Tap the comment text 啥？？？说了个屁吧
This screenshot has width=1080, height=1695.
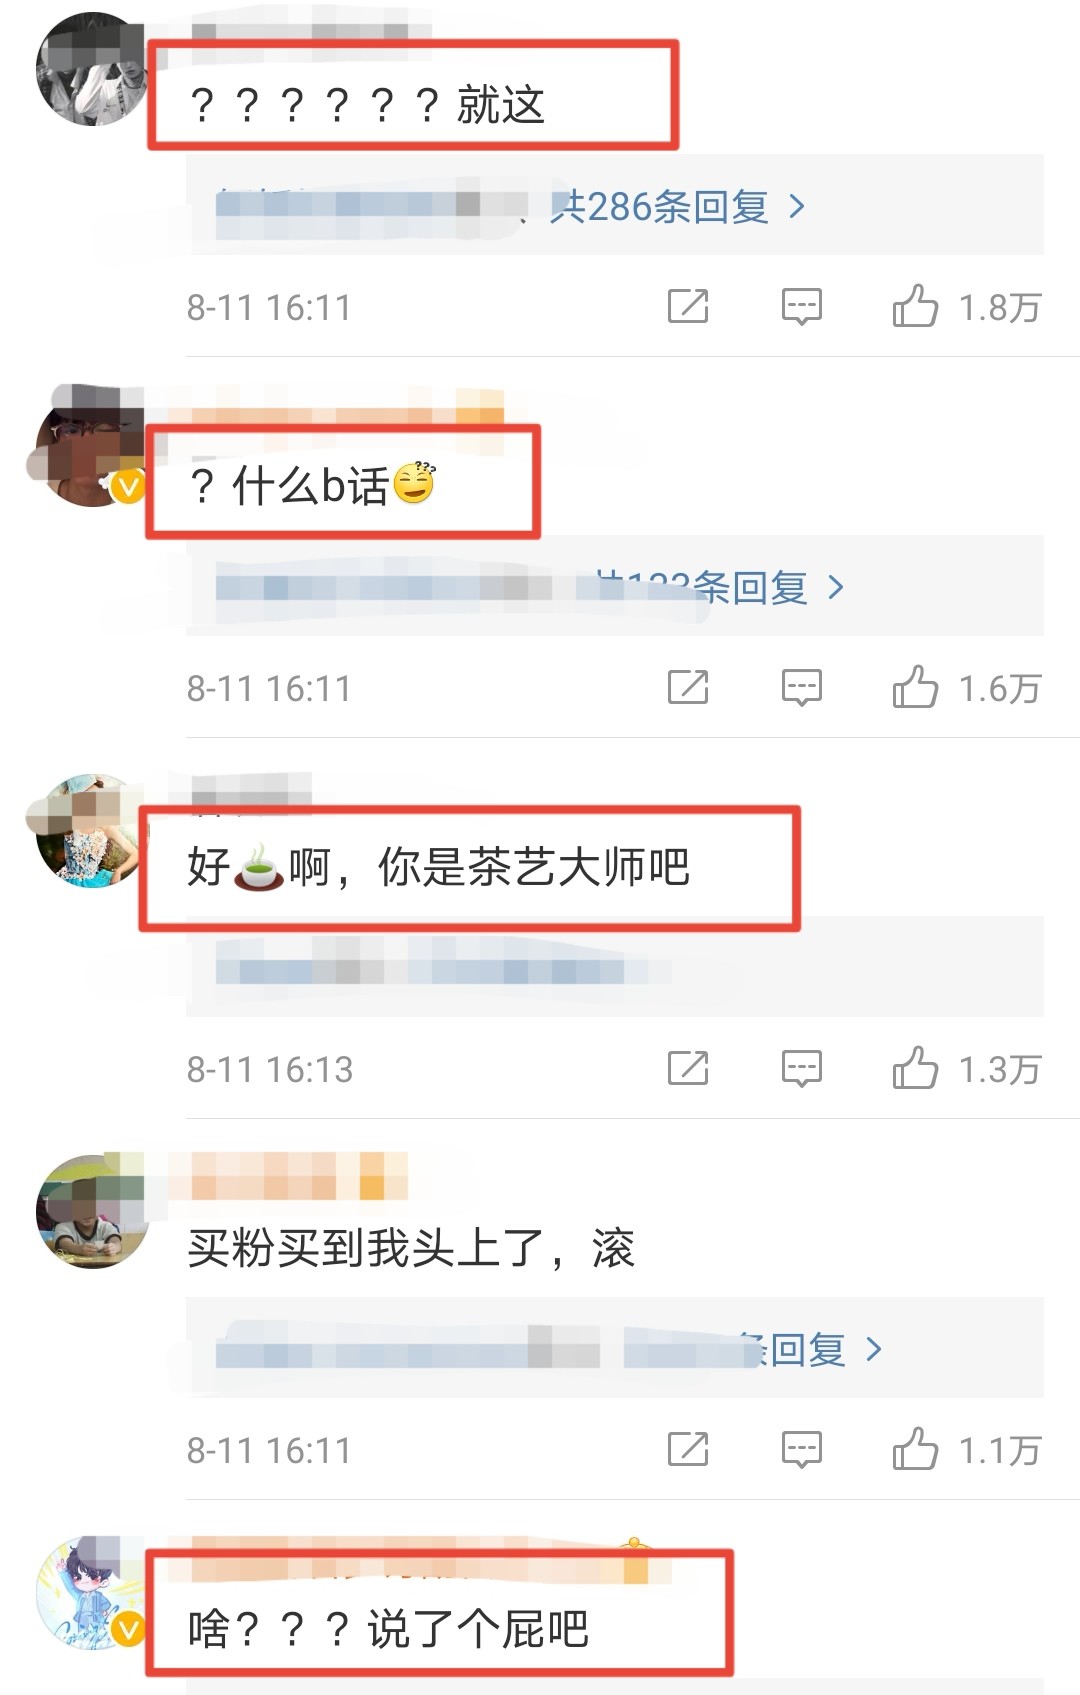[x=388, y=1629]
